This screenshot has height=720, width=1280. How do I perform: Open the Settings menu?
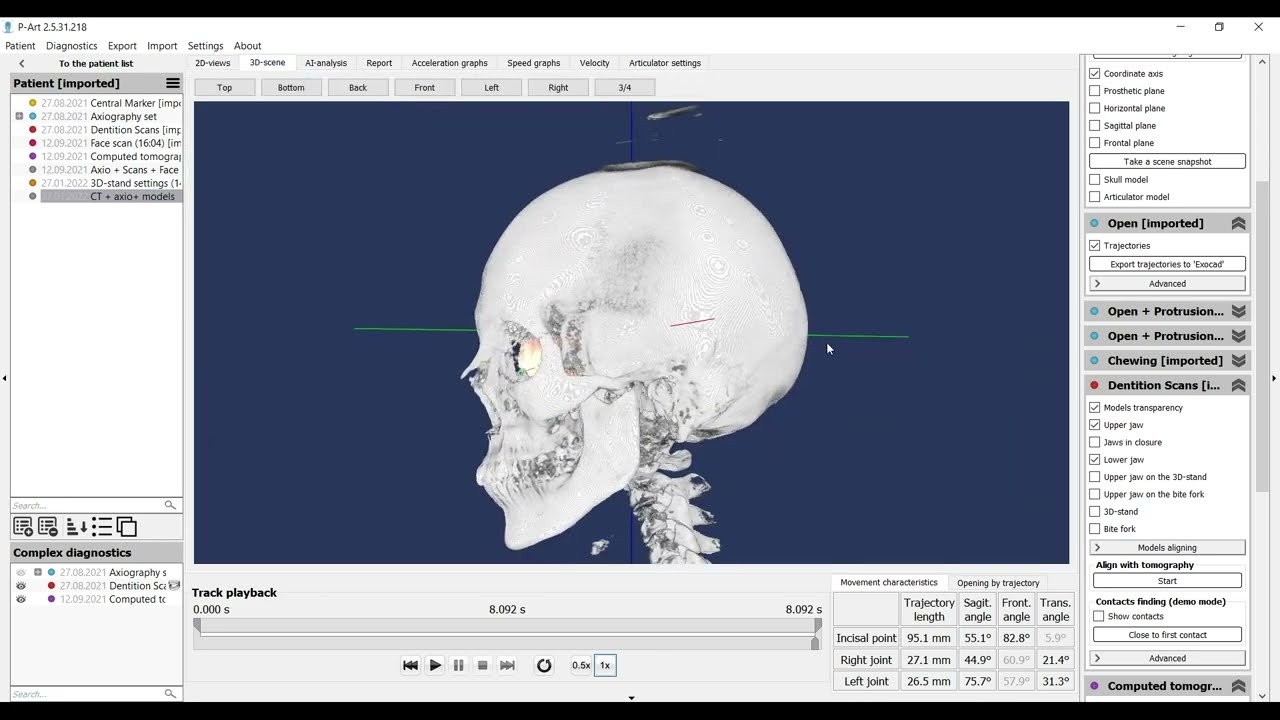point(205,46)
